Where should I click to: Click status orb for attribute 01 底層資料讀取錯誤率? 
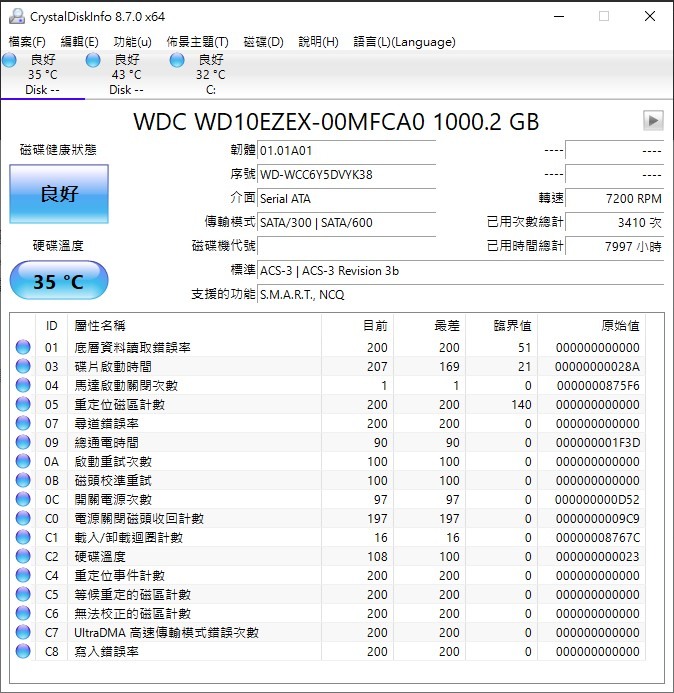click(23, 347)
